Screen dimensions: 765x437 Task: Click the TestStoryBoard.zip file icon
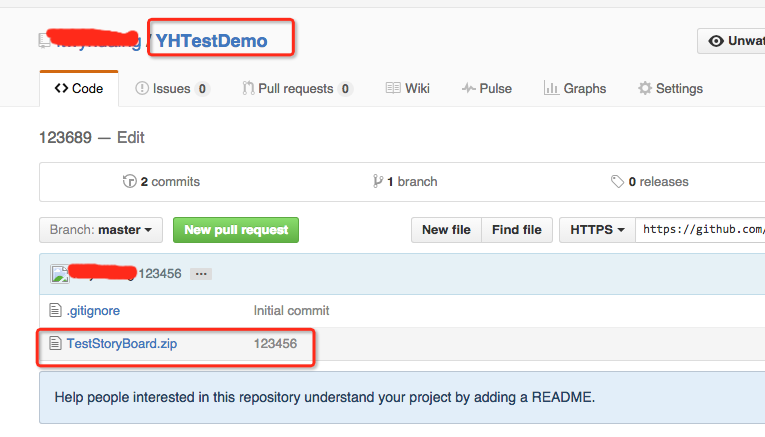tap(55, 343)
